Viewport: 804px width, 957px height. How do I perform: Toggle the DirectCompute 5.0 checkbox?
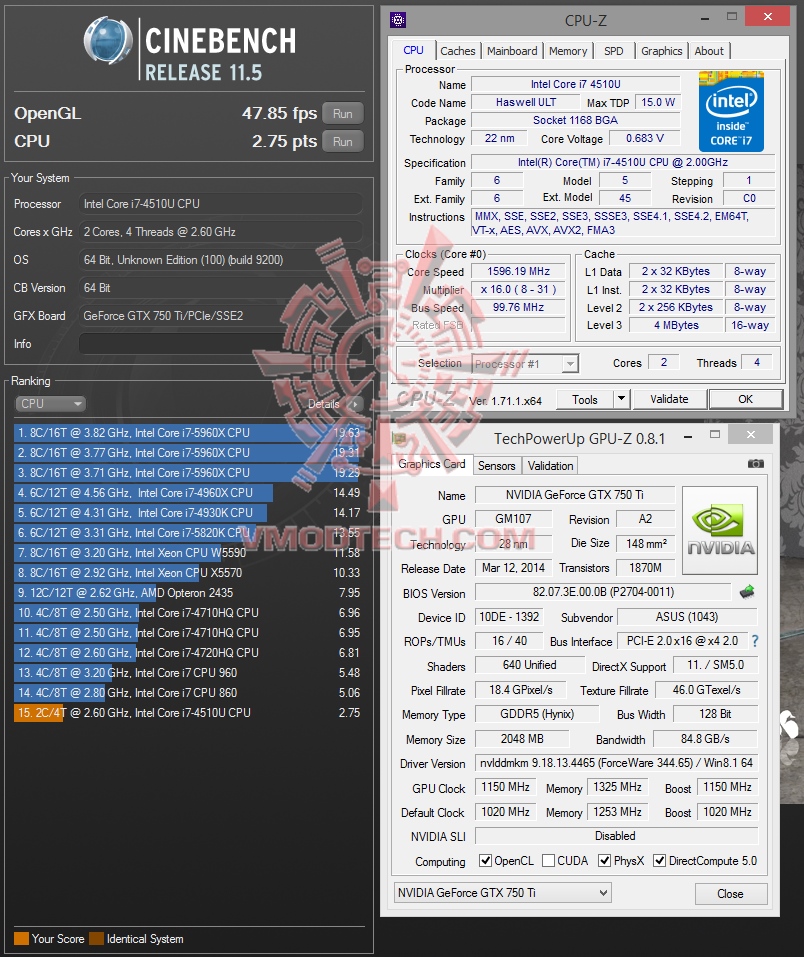pyautogui.click(x=659, y=861)
